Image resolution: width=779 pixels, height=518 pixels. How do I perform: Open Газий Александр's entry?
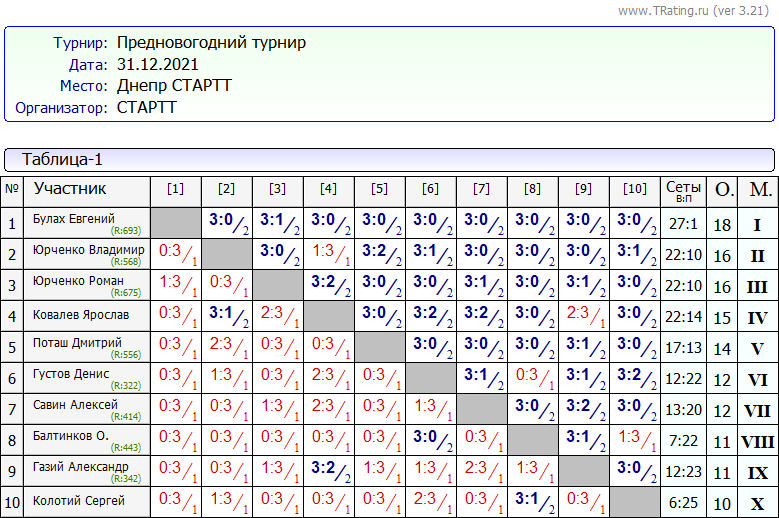80,466
